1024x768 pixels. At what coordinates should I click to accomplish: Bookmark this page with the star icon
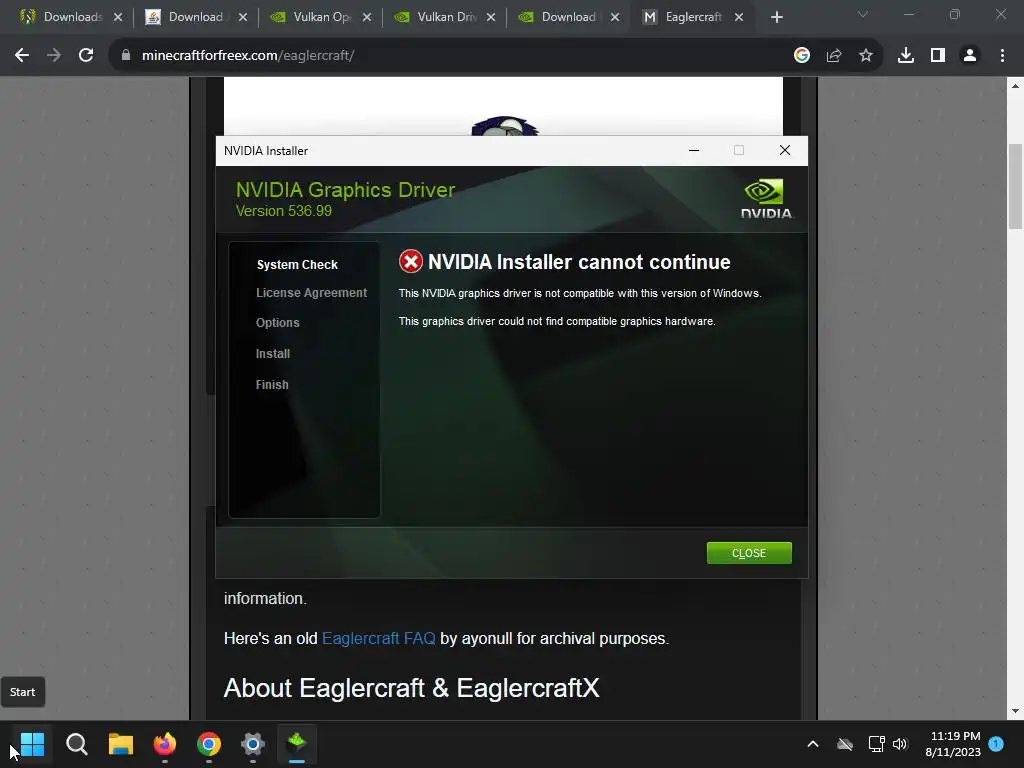(866, 56)
